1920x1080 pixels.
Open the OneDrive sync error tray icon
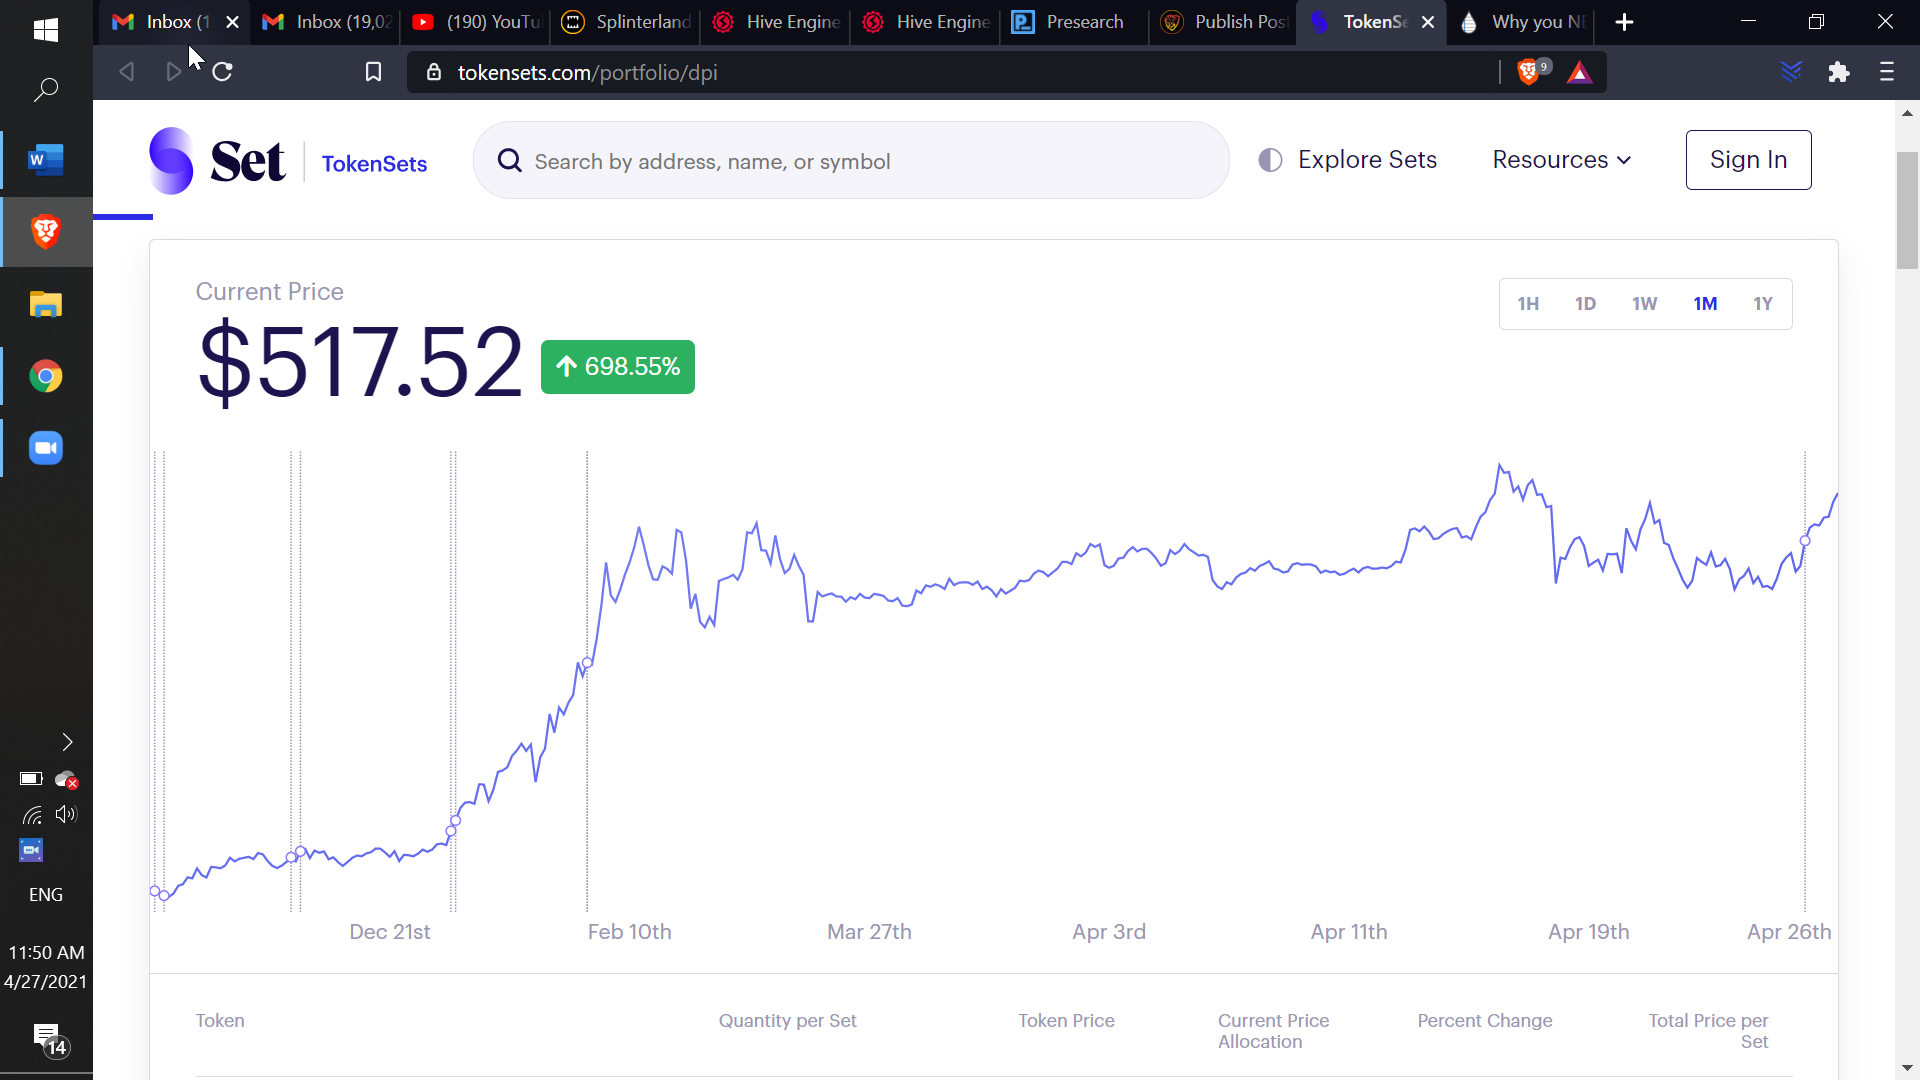(x=66, y=779)
